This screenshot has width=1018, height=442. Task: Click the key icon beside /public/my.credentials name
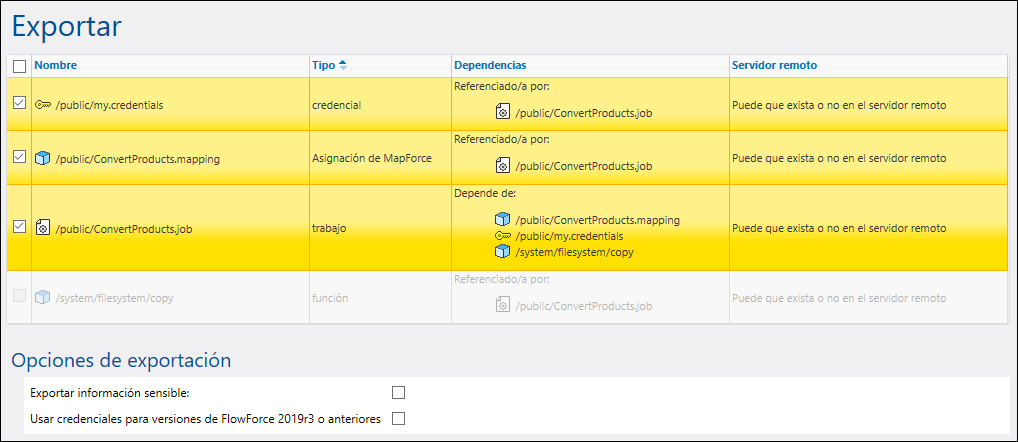coord(43,104)
